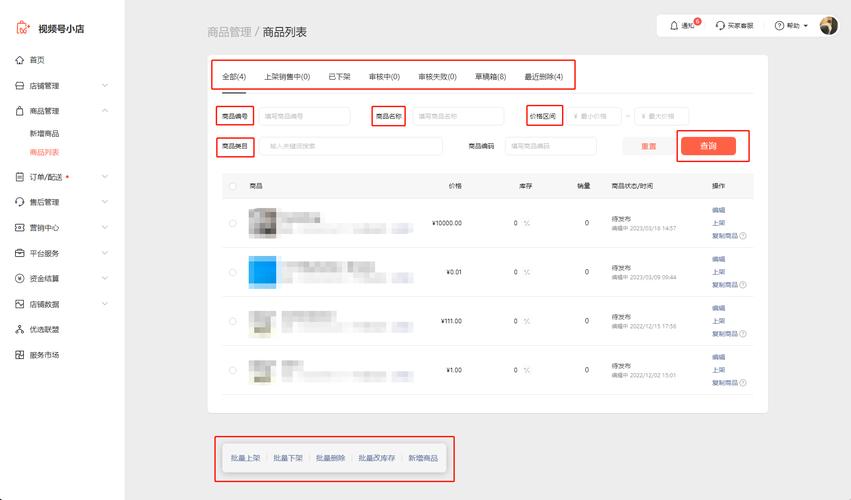This screenshot has width=851, height=500.
Task: Switch to the 已下架 tab
Action: [x=339, y=77]
